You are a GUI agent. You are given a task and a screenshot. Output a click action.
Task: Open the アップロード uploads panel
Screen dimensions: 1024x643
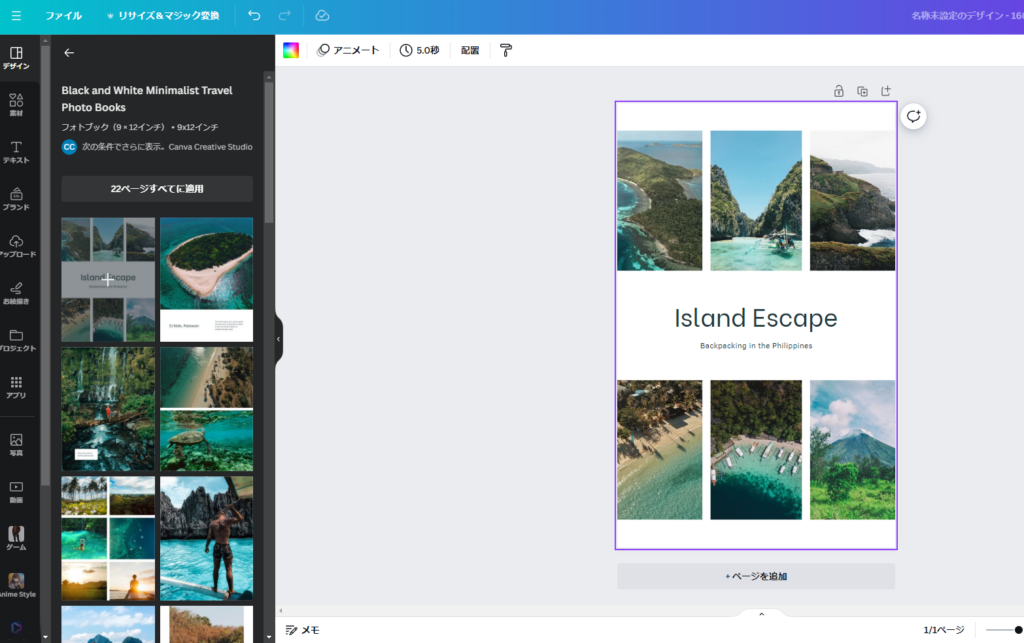click(16, 246)
